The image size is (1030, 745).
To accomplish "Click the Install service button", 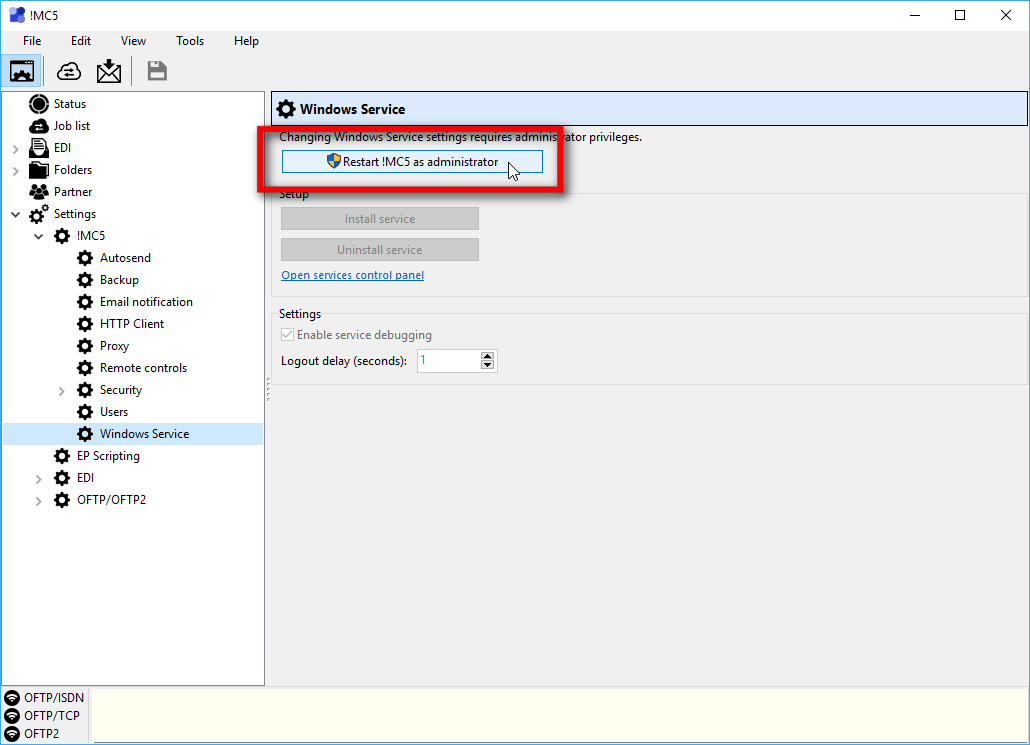I will tap(380, 219).
